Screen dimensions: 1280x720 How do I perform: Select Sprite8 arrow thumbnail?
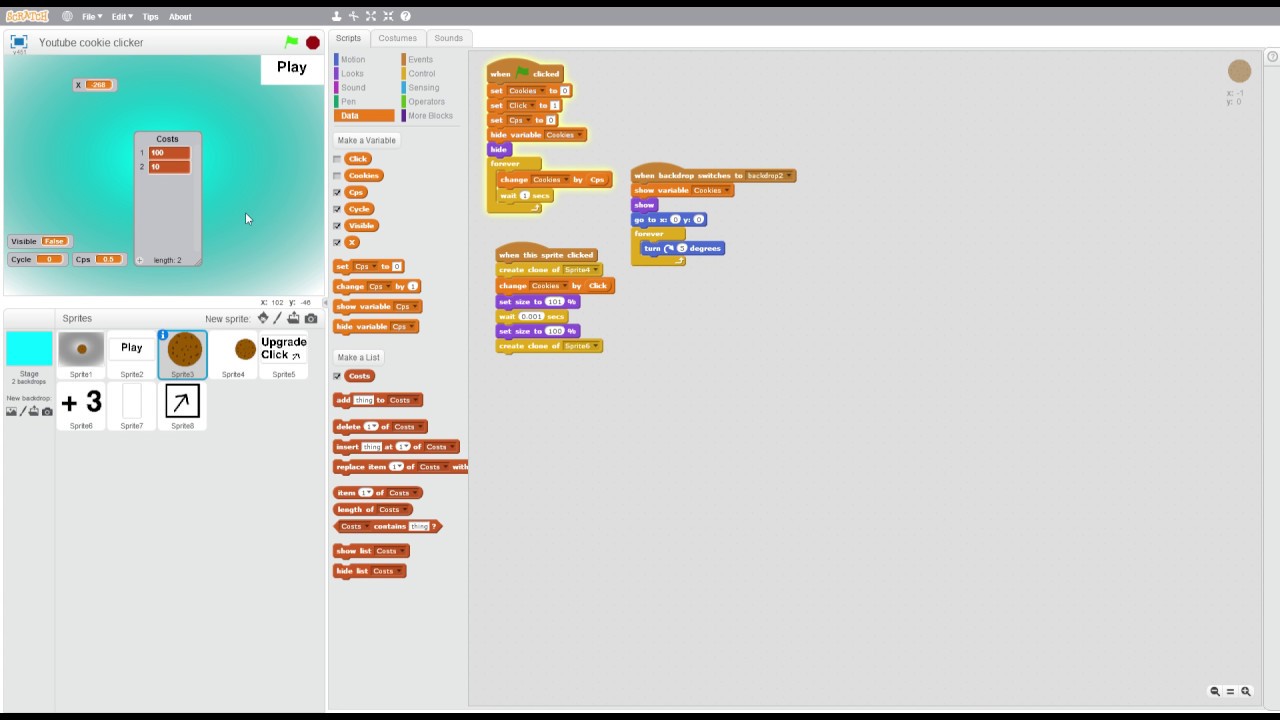pyautogui.click(x=182, y=406)
